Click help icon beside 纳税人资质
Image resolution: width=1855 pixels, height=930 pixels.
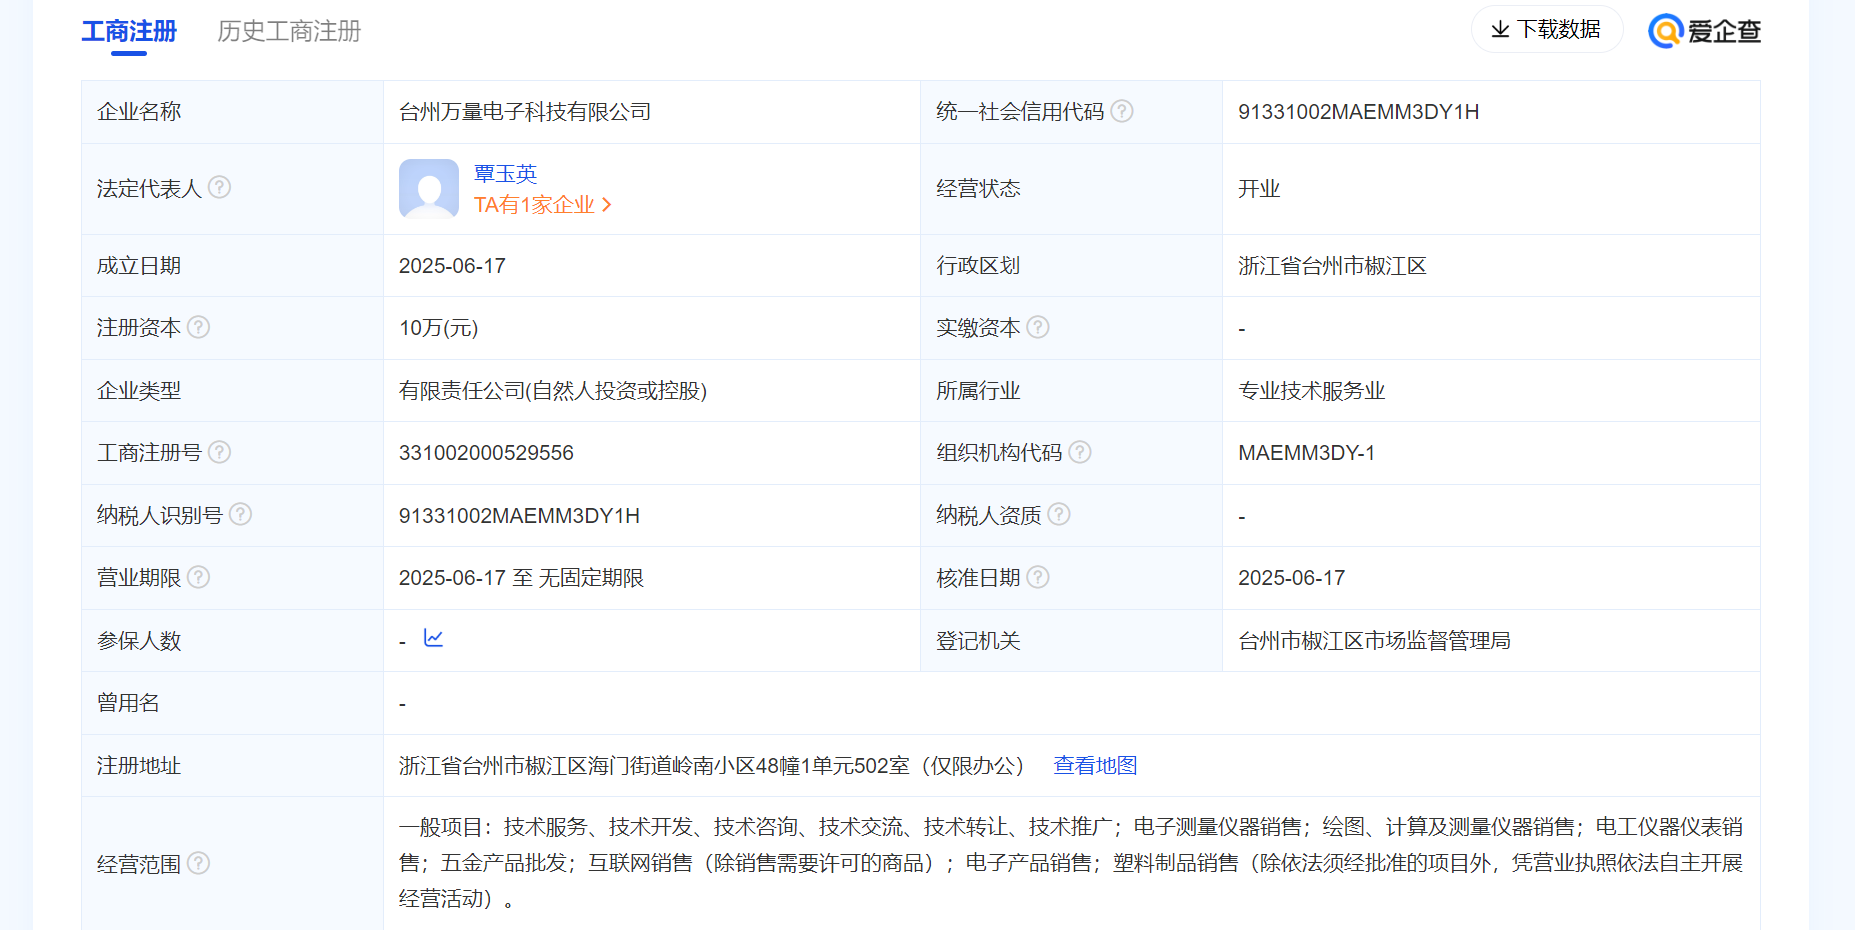(x=1059, y=514)
